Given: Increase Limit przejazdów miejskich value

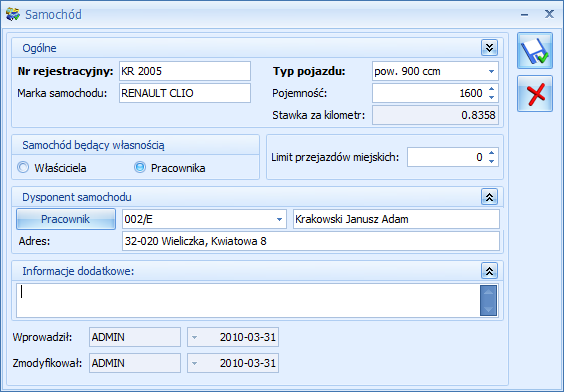Looking at the screenshot, I should [491, 153].
